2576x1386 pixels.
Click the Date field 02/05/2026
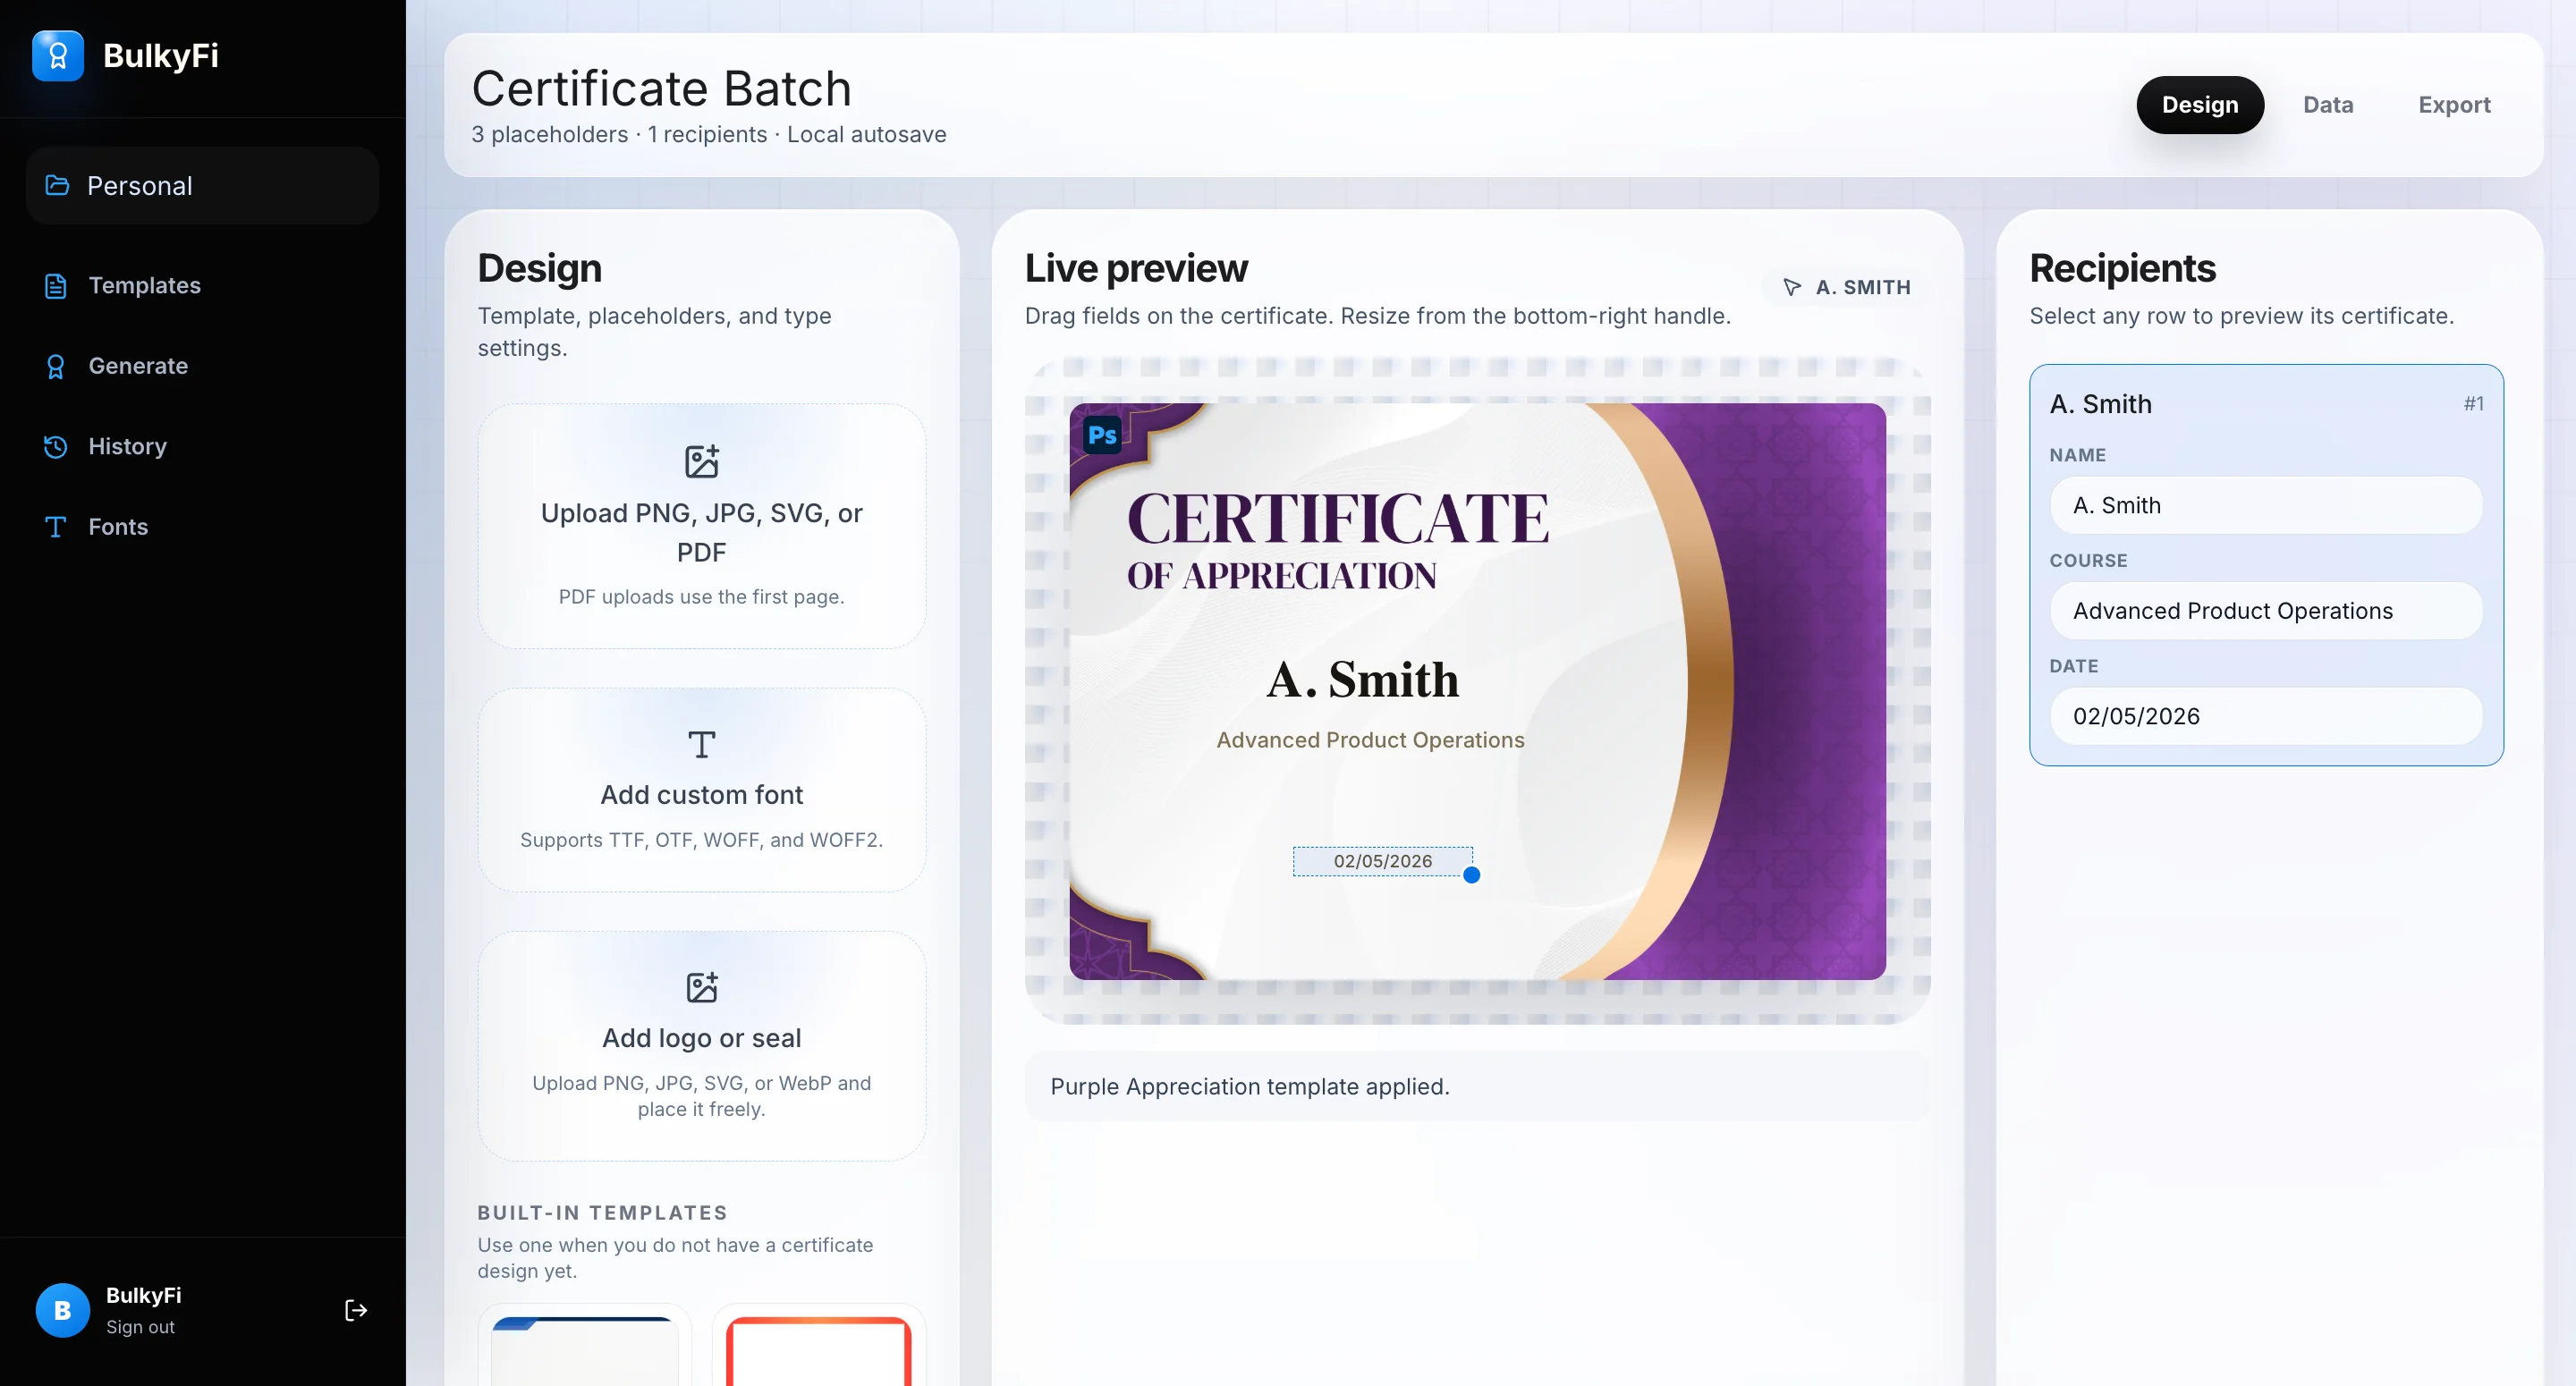pos(2266,716)
